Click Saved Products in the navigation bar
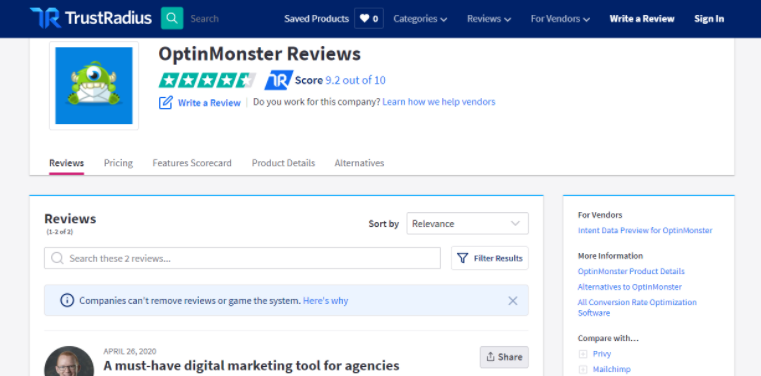Viewport: 761px width, 376px height. pos(316,19)
